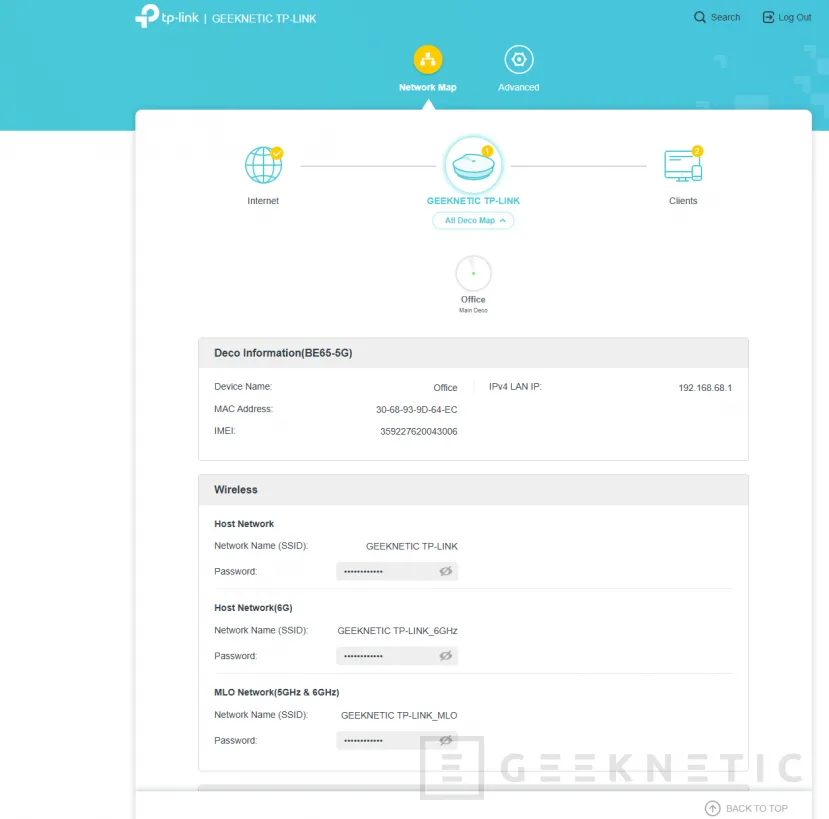Click the BACK TO TOP button
Viewport: 829px width, 819px height.
(747, 808)
